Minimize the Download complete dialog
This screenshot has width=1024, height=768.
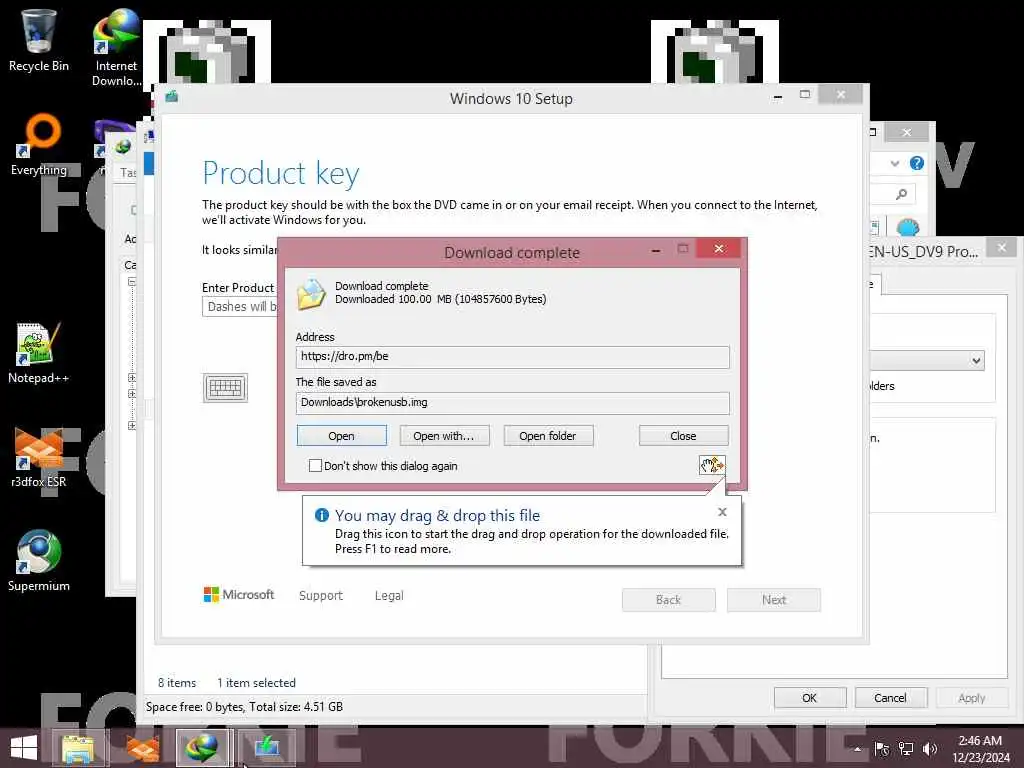pyautogui.click(x=656, y=250)
